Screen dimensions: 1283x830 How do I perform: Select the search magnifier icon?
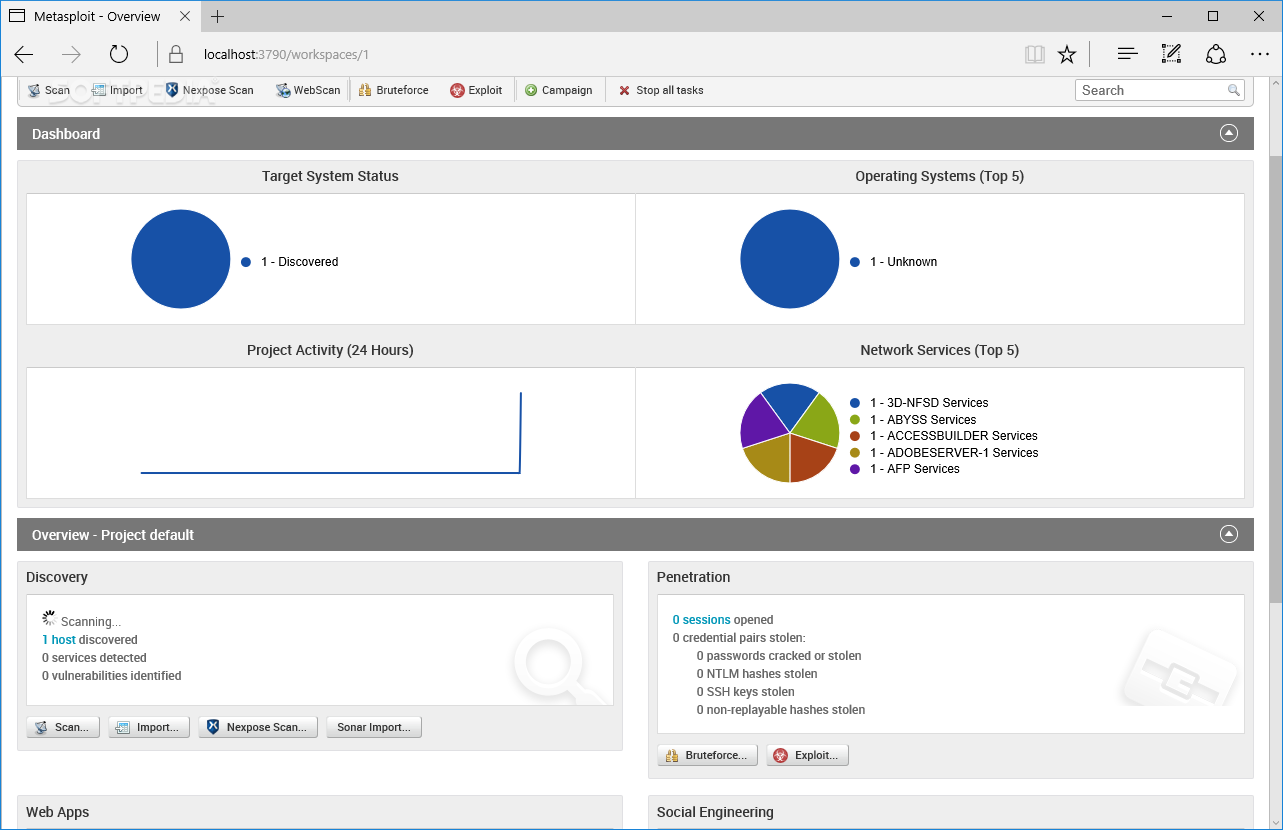pyautogui.click(x=1233, y=90)
